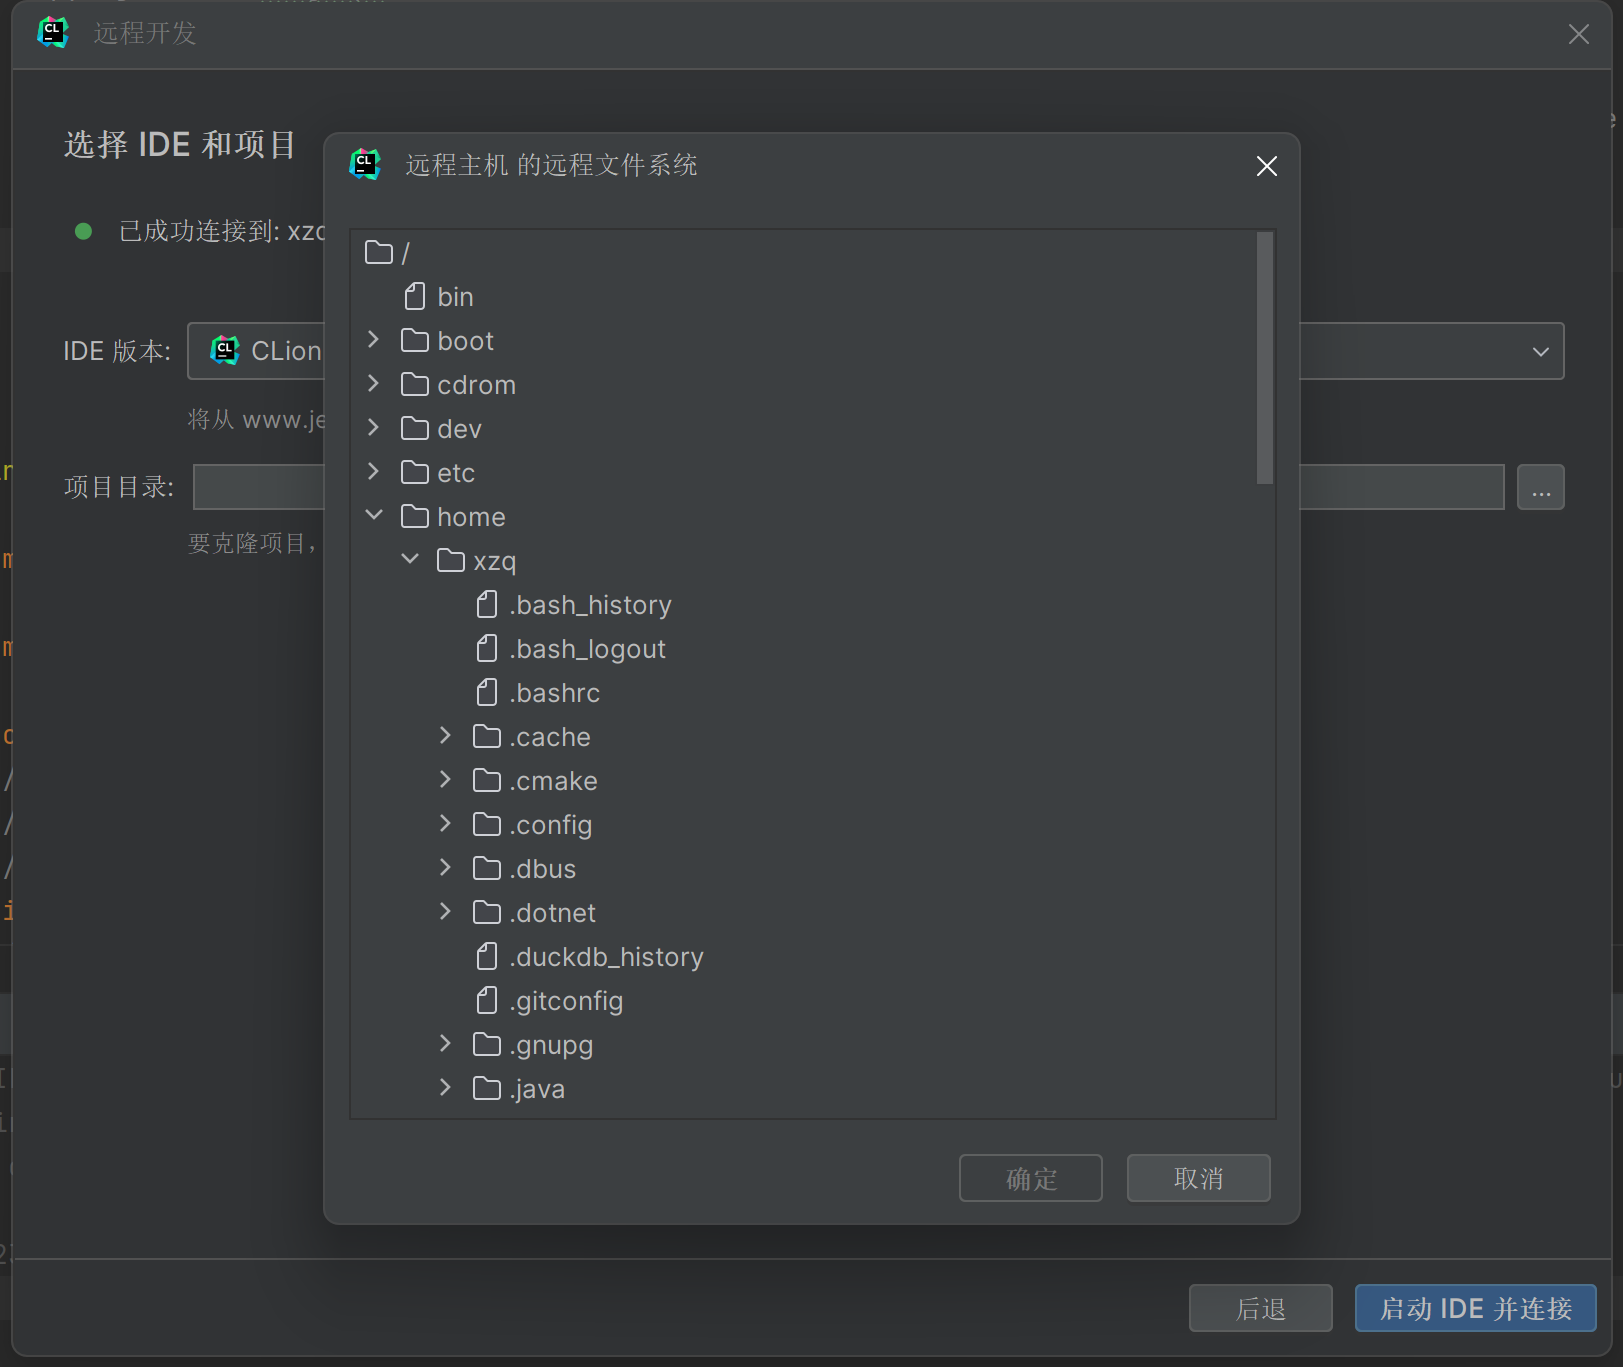Click the root folder icon
Screen dimensions: 1623x1367
coord(379,252)
